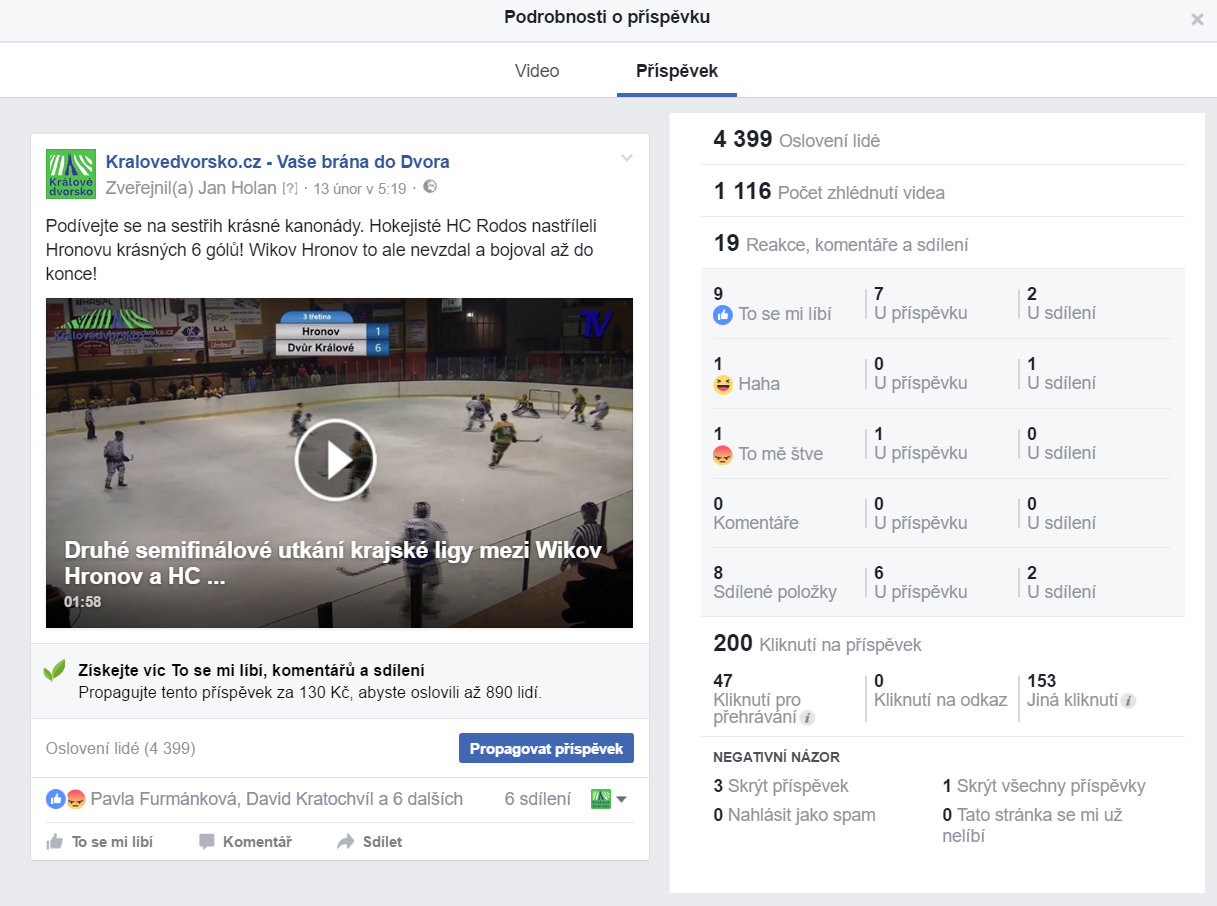Open the post options chevron menu
Image resolution: width=1217 pixels, height=906 pixels.
627,158
